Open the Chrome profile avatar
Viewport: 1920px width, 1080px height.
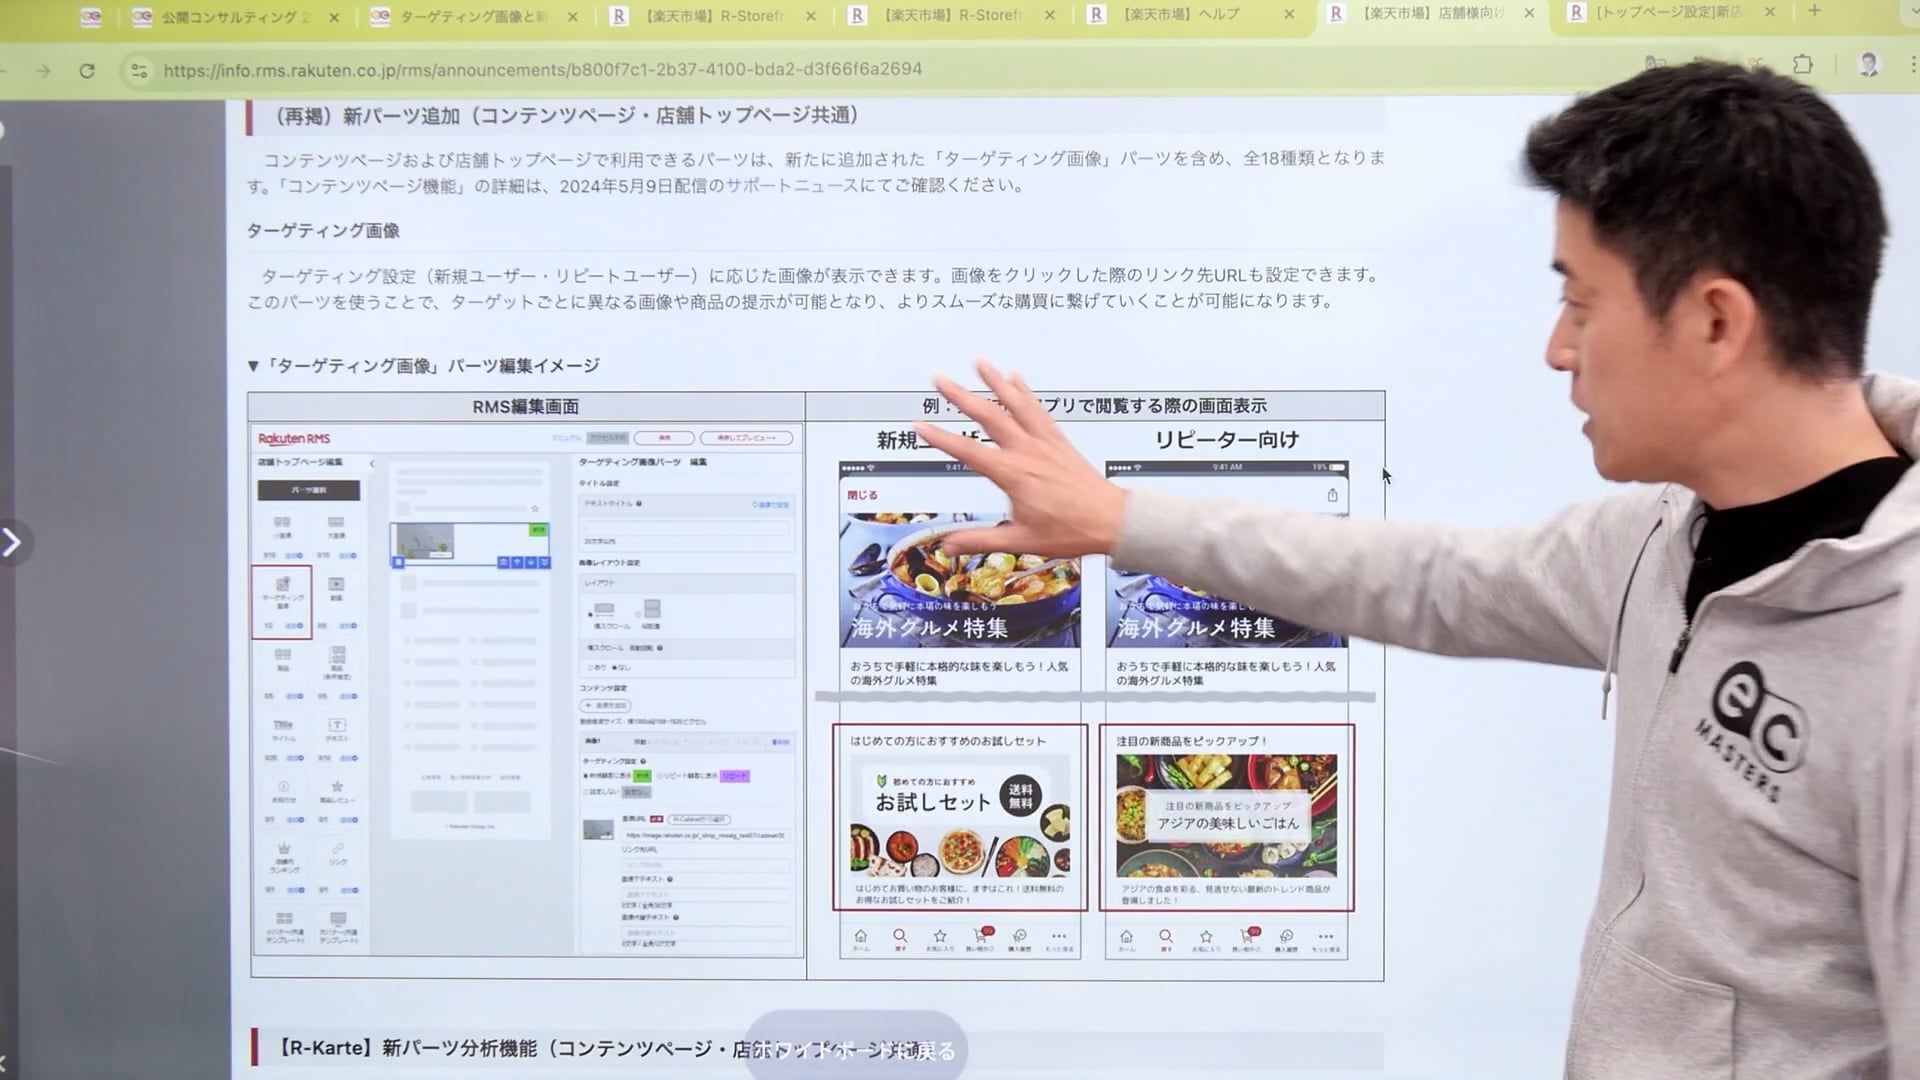click(x=1868, y=65)
